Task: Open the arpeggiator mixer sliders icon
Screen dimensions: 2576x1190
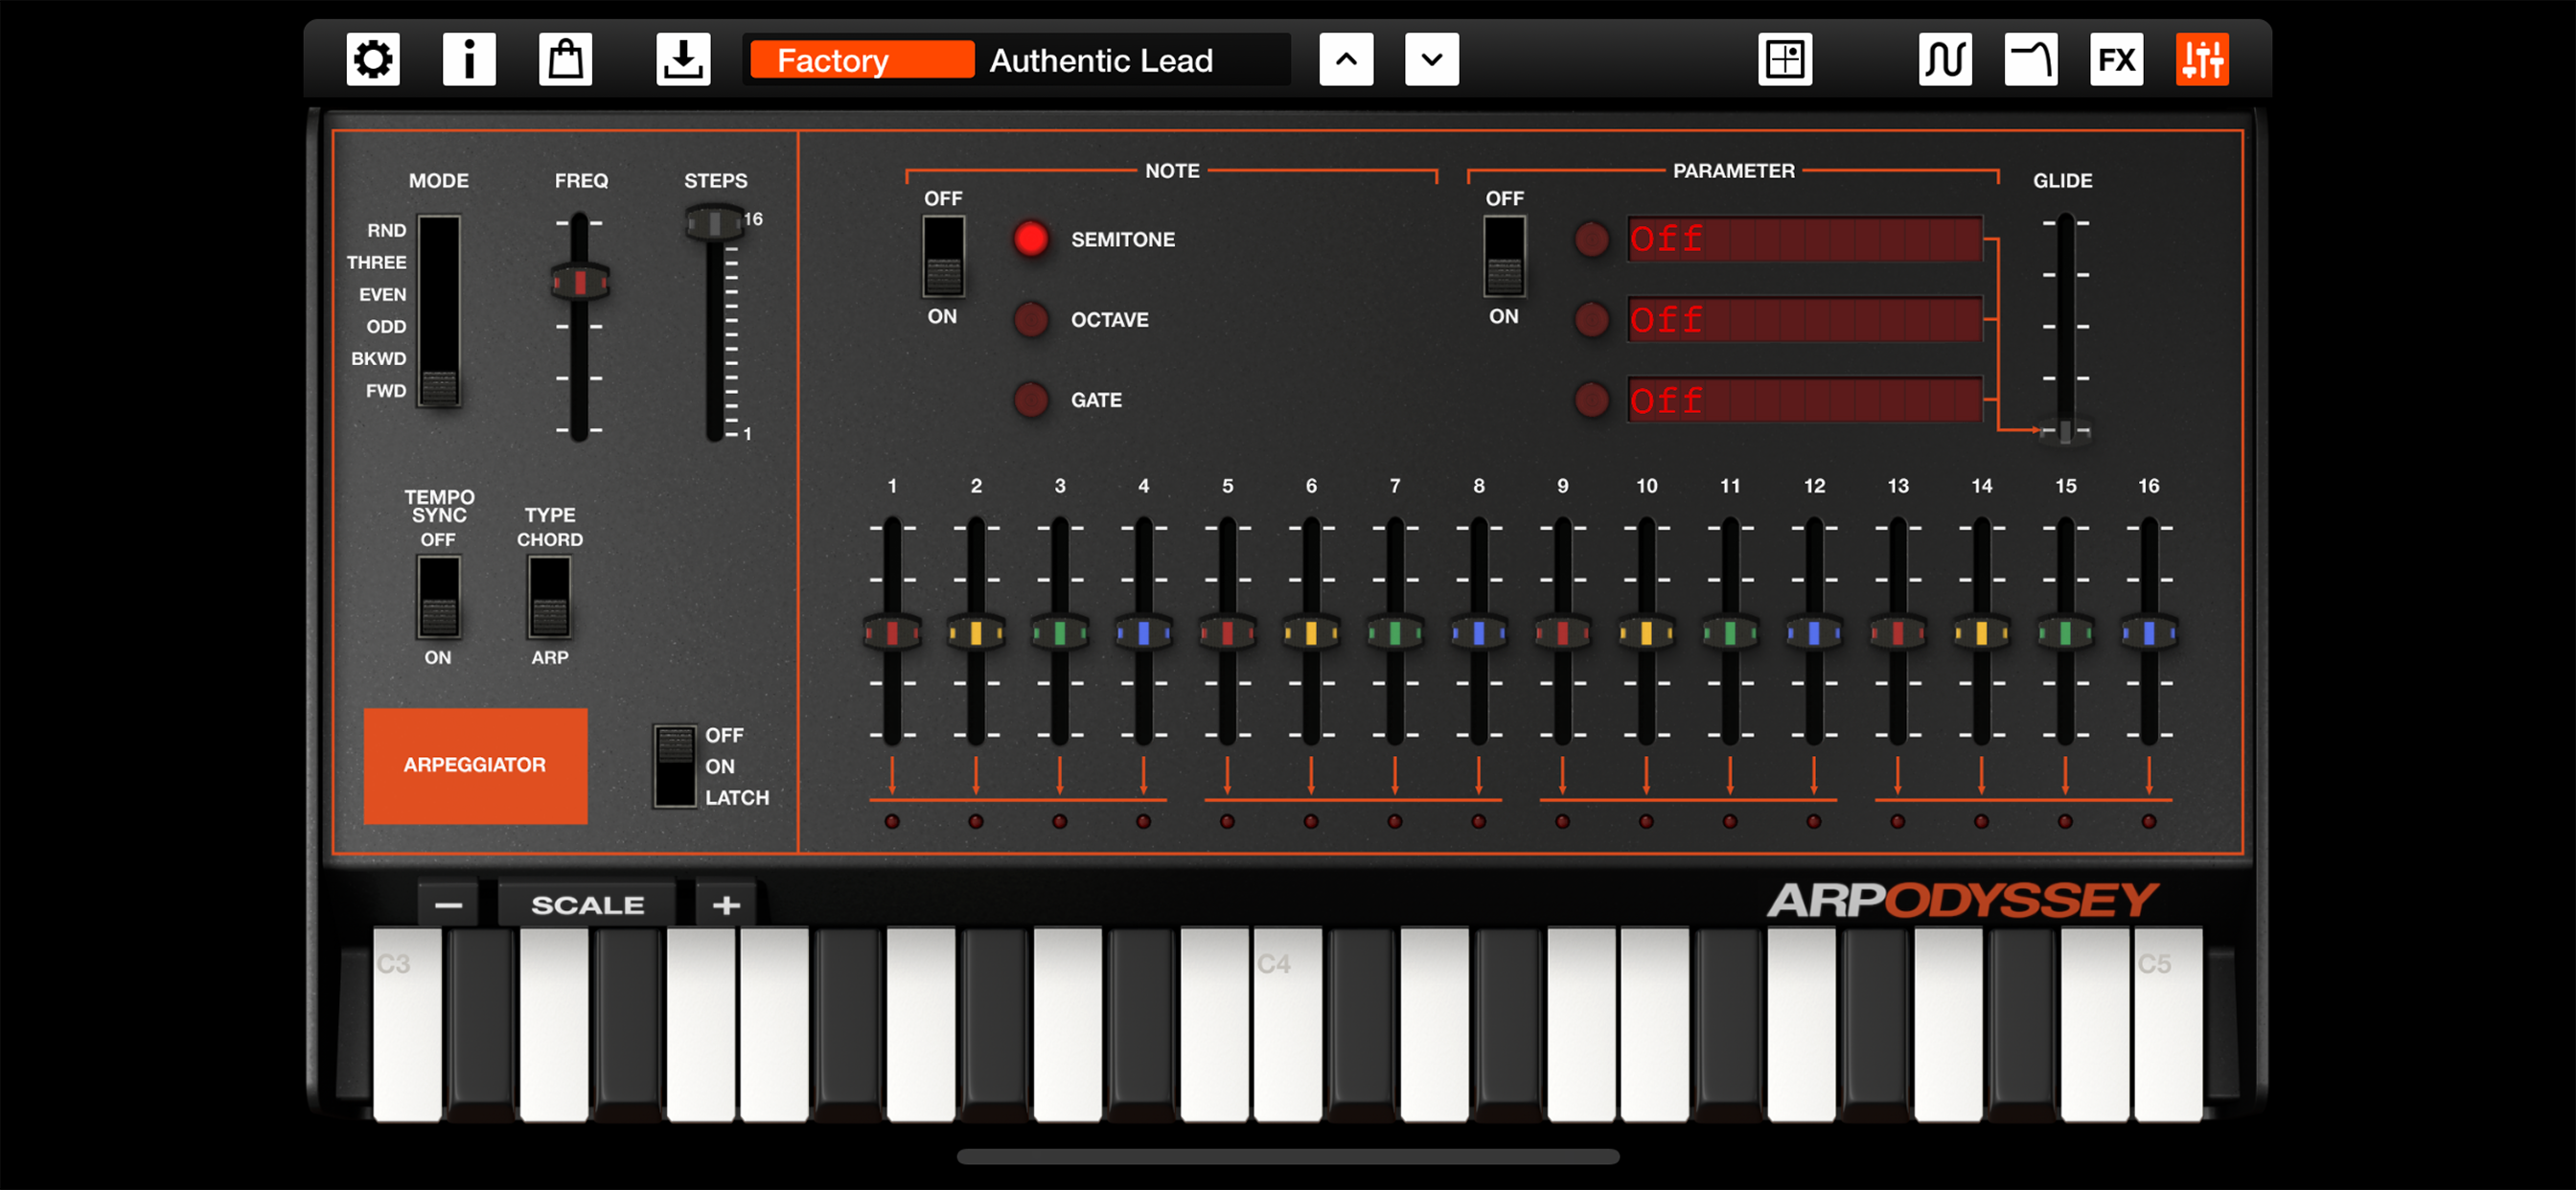Action: click(x=2202, y=60)
